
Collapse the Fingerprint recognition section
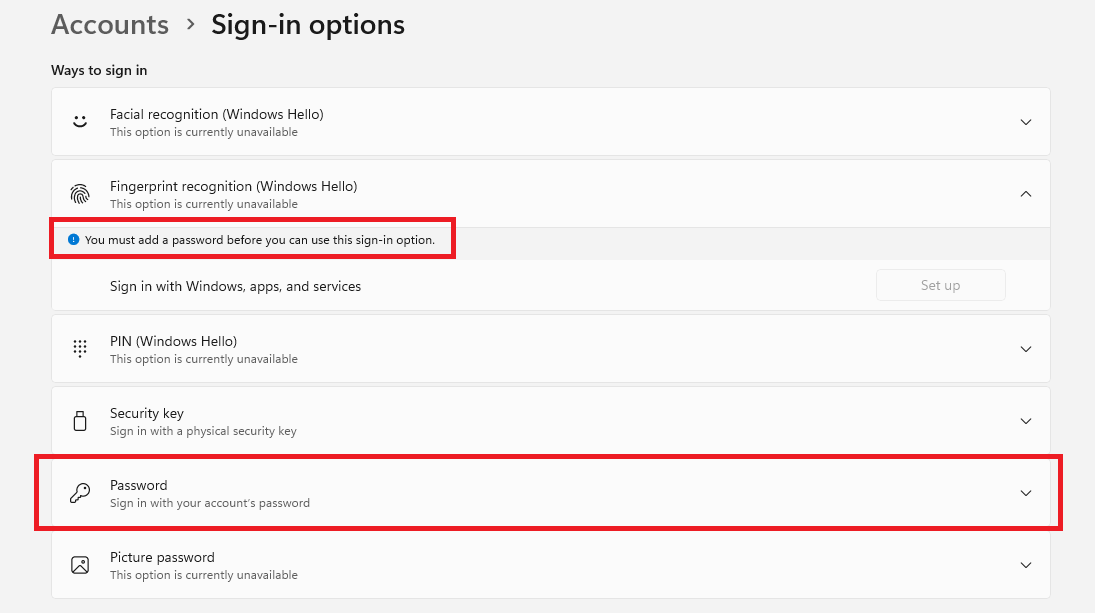pos(1026,193)
